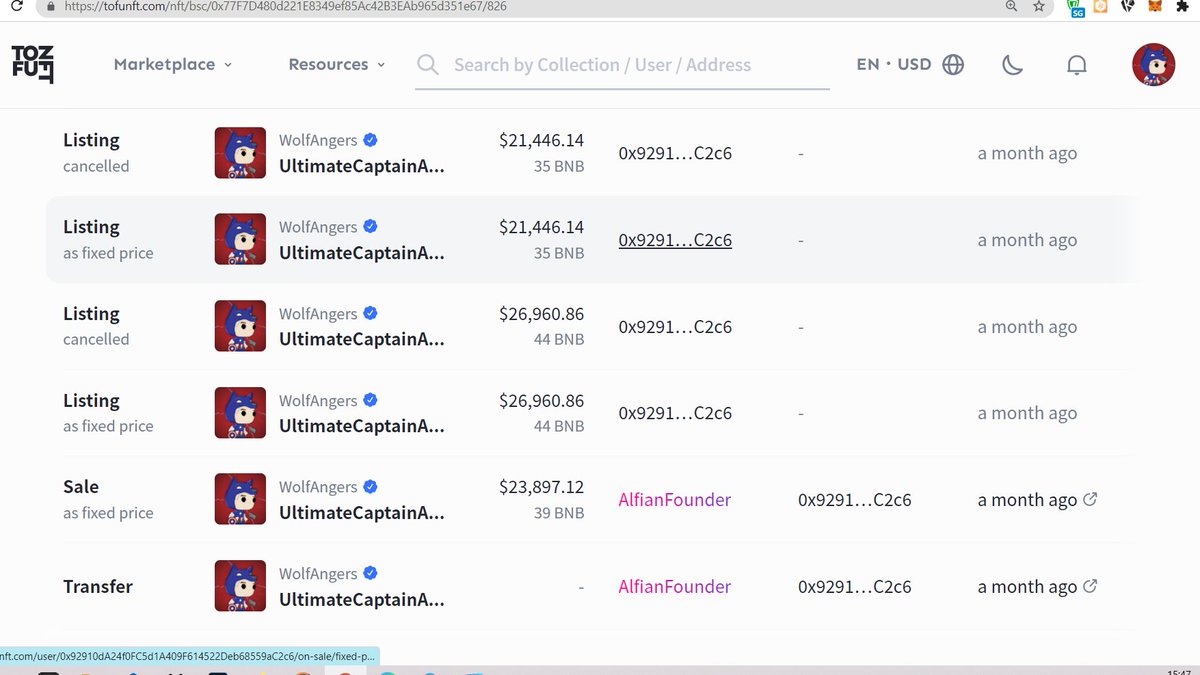The width and height of the screenshot is (1200, 675).
Task: Click $26,960.86 in cancelled listing row
Action: coord(541,314)
